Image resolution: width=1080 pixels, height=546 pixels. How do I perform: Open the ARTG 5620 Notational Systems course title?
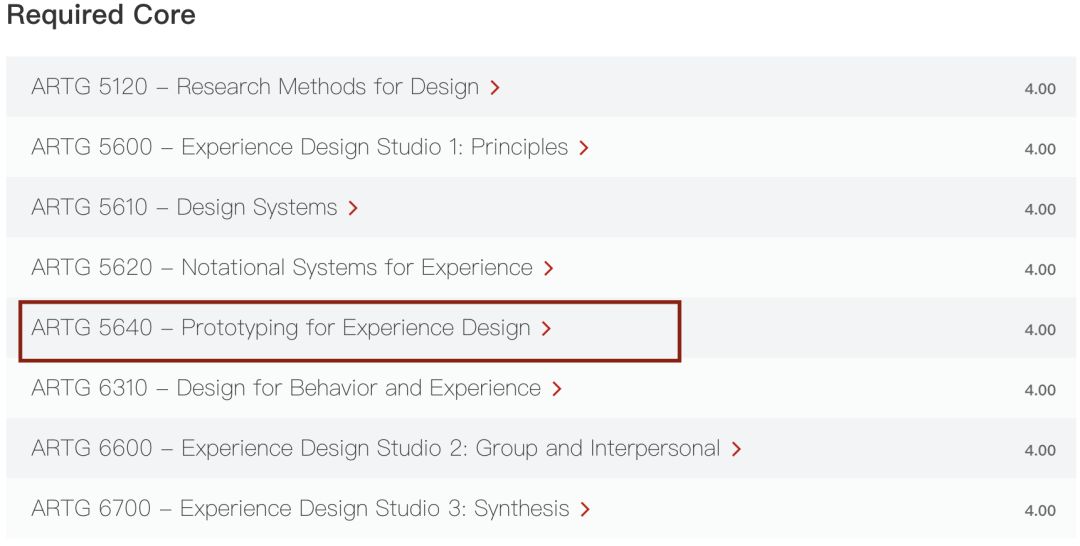tap(281, 267)
